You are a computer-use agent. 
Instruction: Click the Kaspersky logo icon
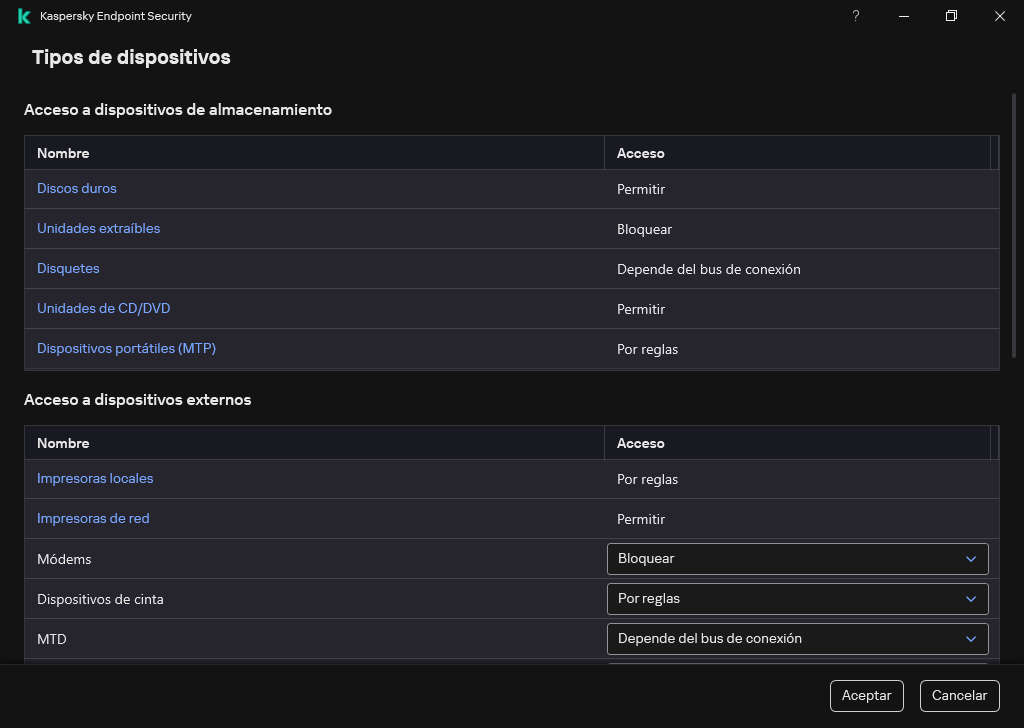coord(22,16)
